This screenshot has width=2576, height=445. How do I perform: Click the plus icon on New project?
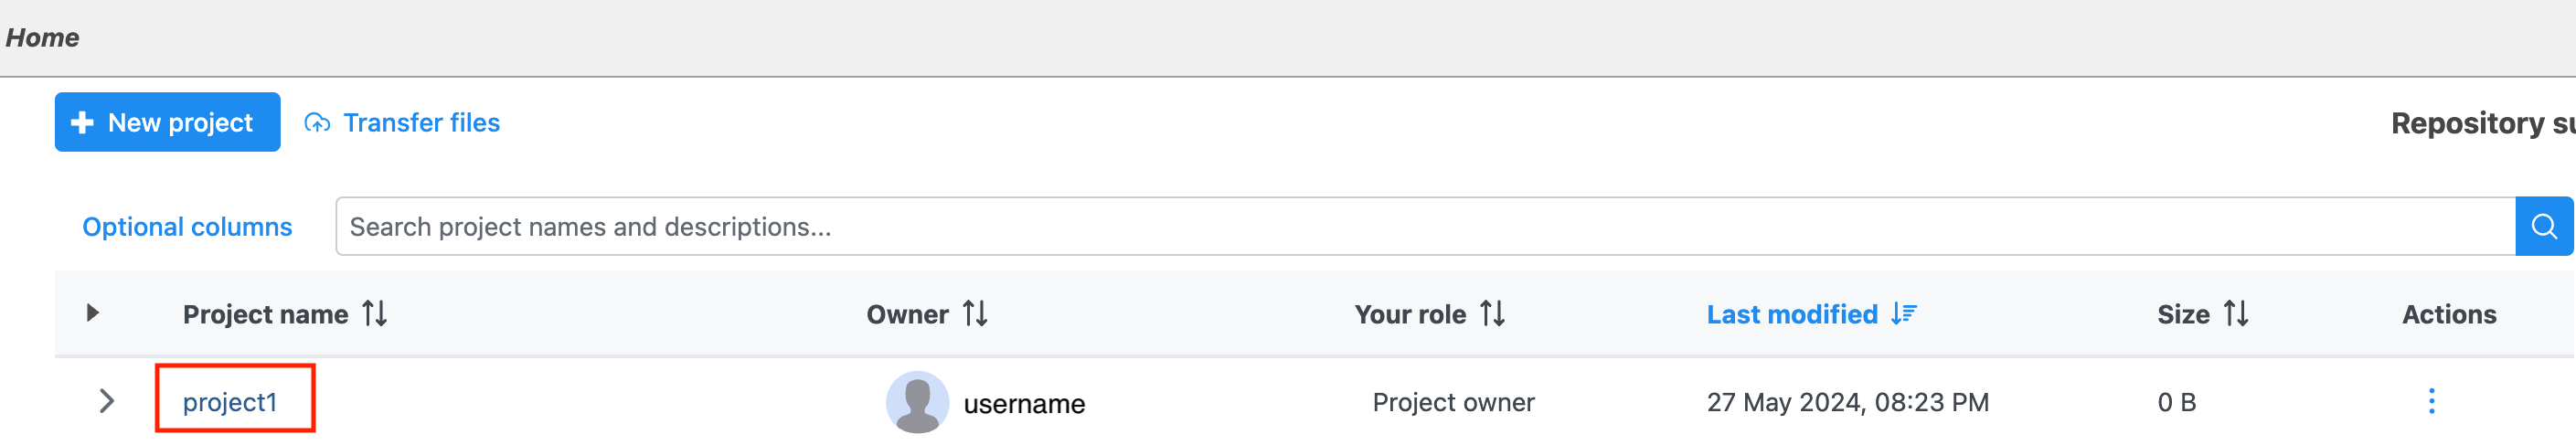click(x=83, y=122)
